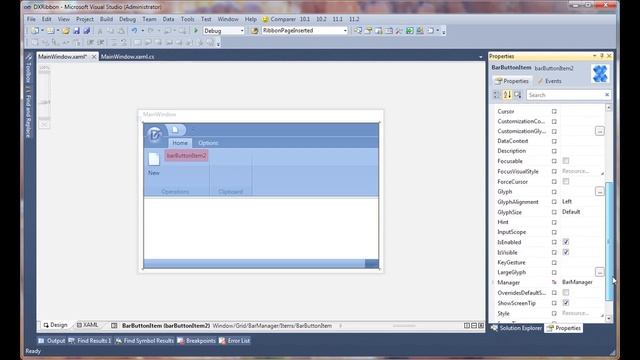Open the CustomizationGlyph ellipsis editor
The width and height of the screenshot is (640, 360).
click(599, 131)
